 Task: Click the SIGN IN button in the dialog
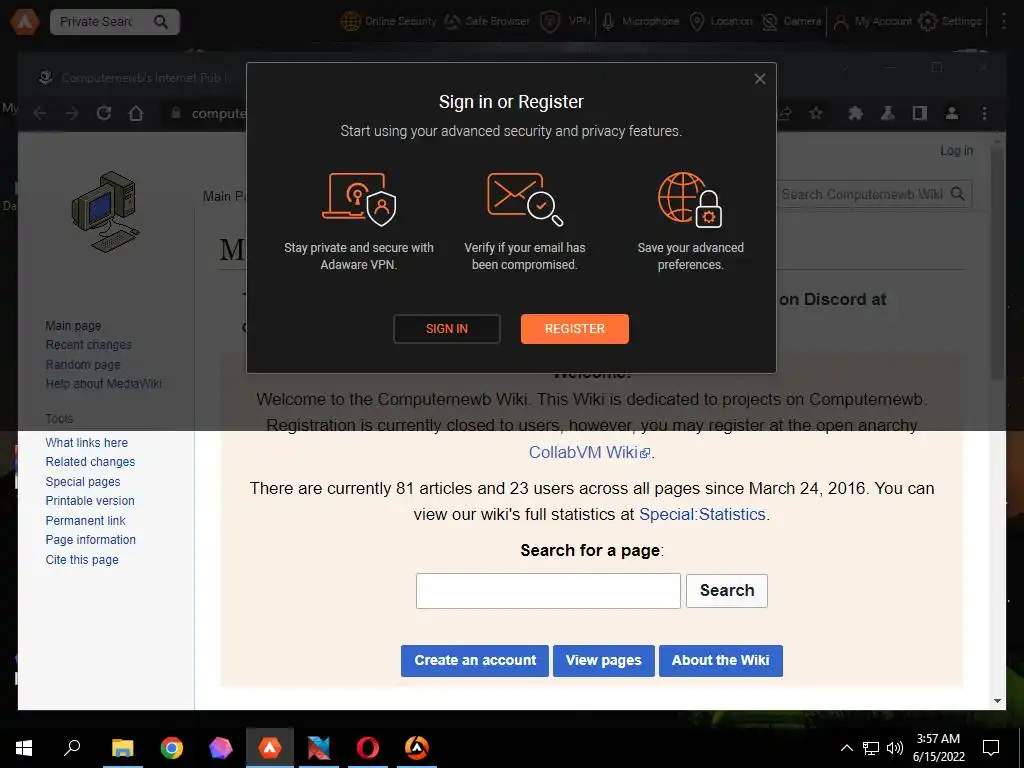pyautogui.click(x=447, y=328)
